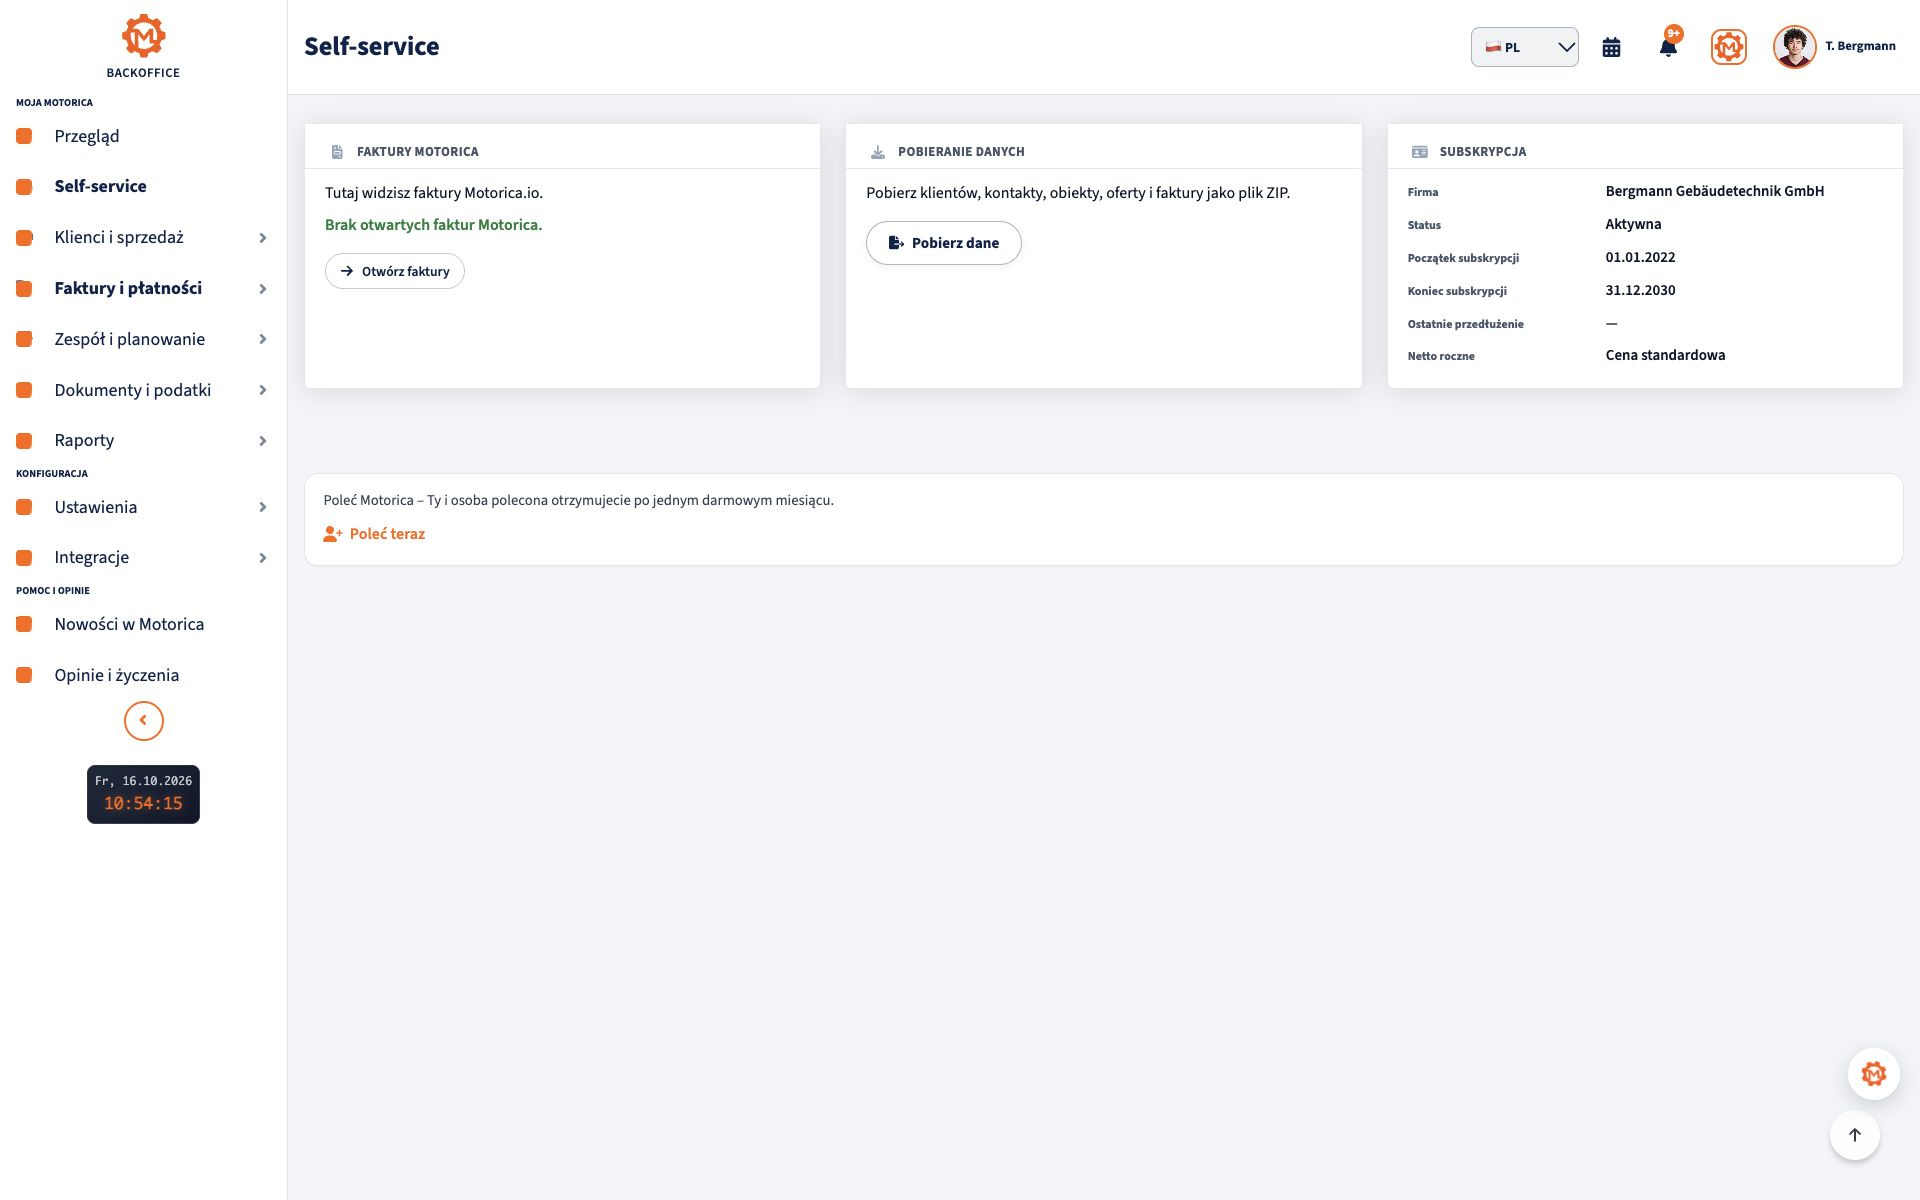Click the Subskrypcja card icon
The height and width of the screenshot is (1200, 1920).
pos(1419,152)
